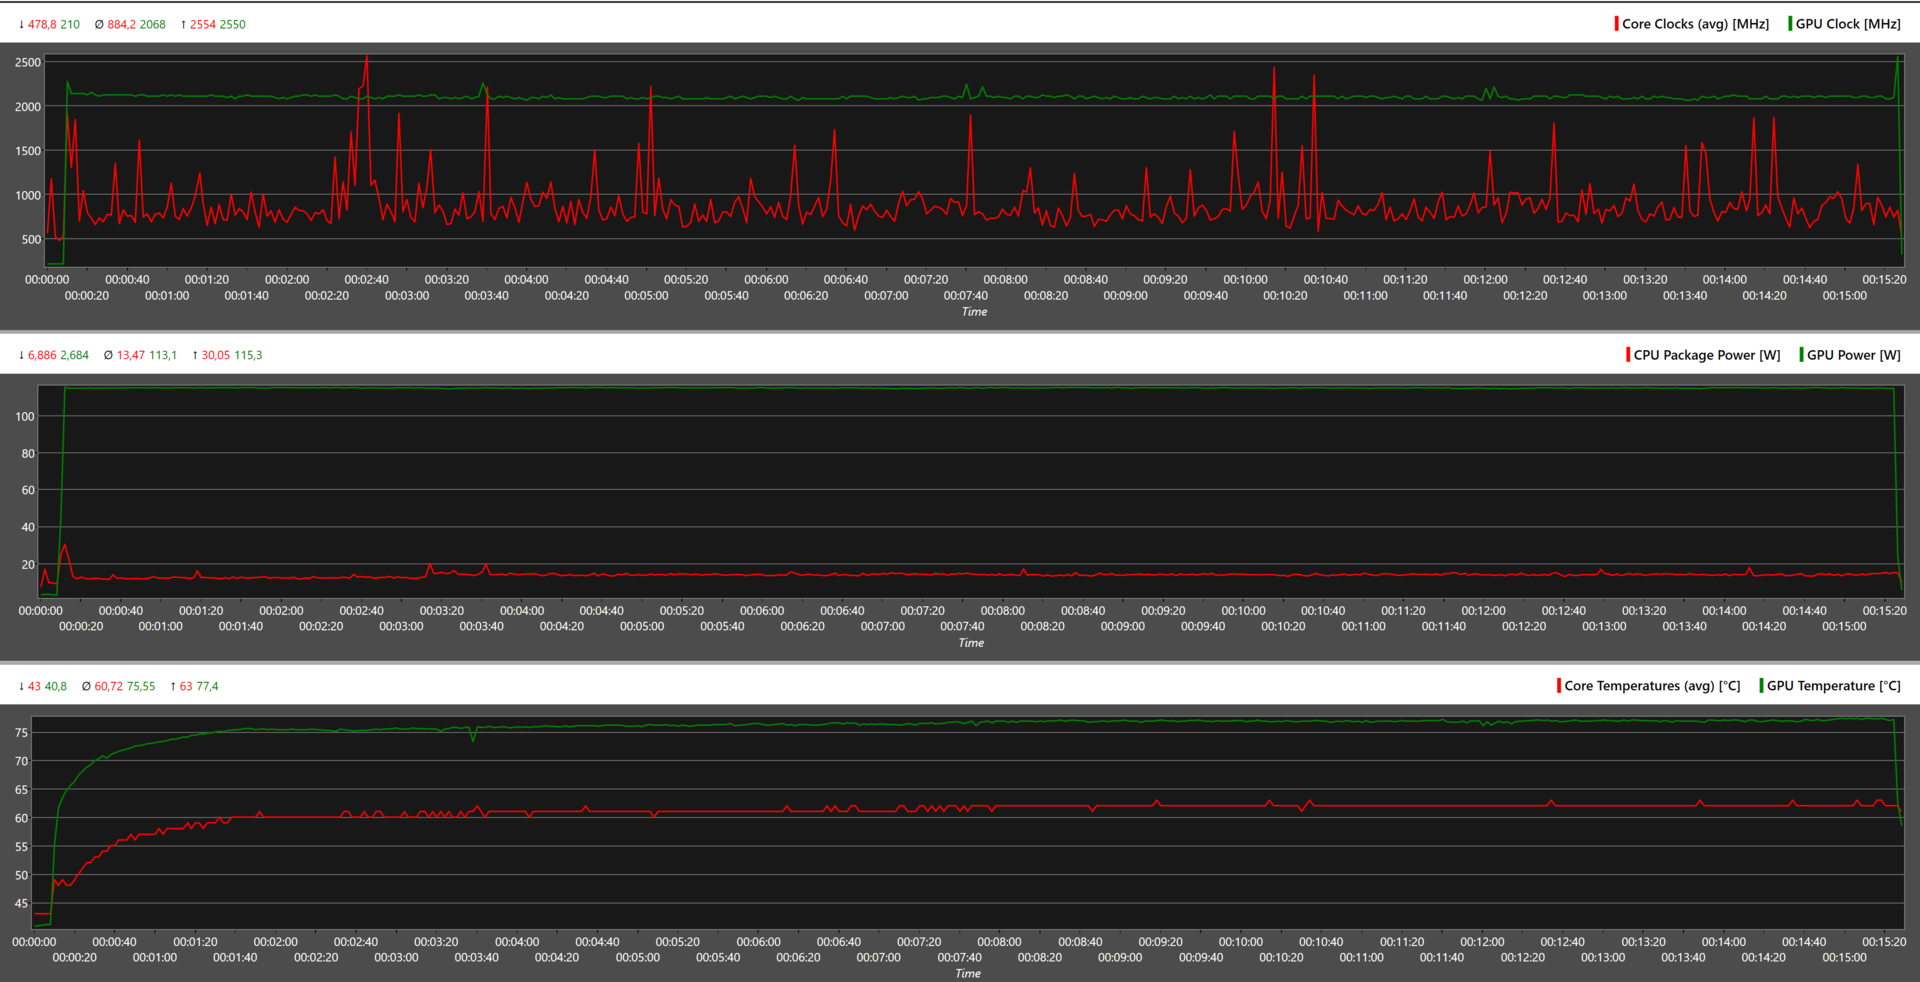Select the average GPU clock value 2068
This screenshot has height=982, width=1920.
(153, 25)
